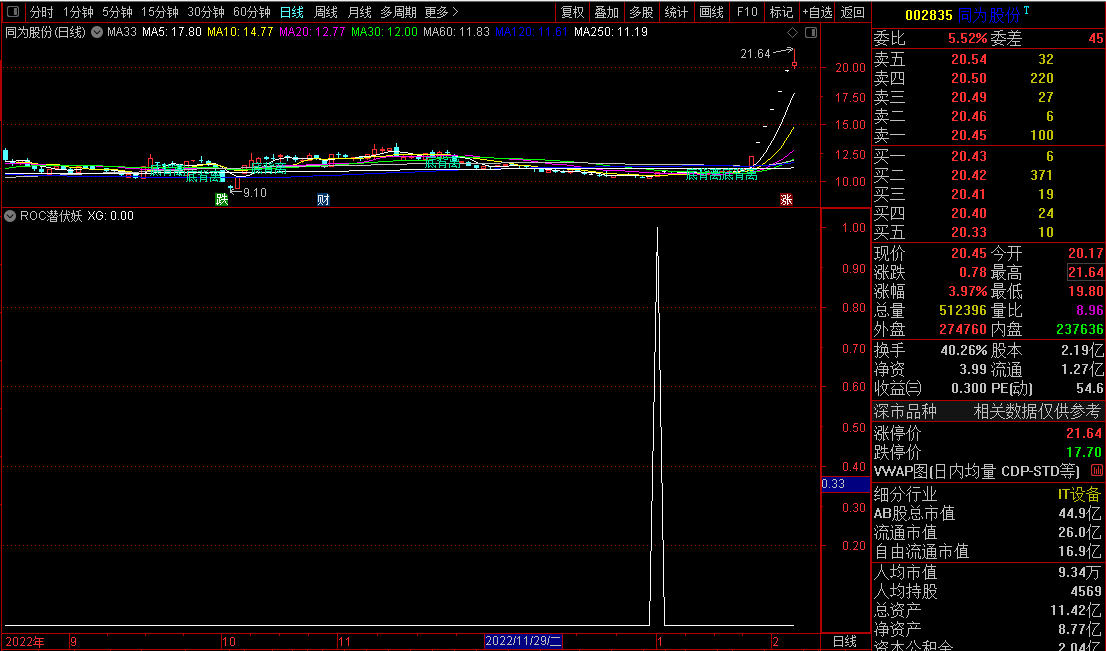1106x651 pixels.
Task: Open the VWAP chart icon at row end
Action: (x=1097, y=470)
